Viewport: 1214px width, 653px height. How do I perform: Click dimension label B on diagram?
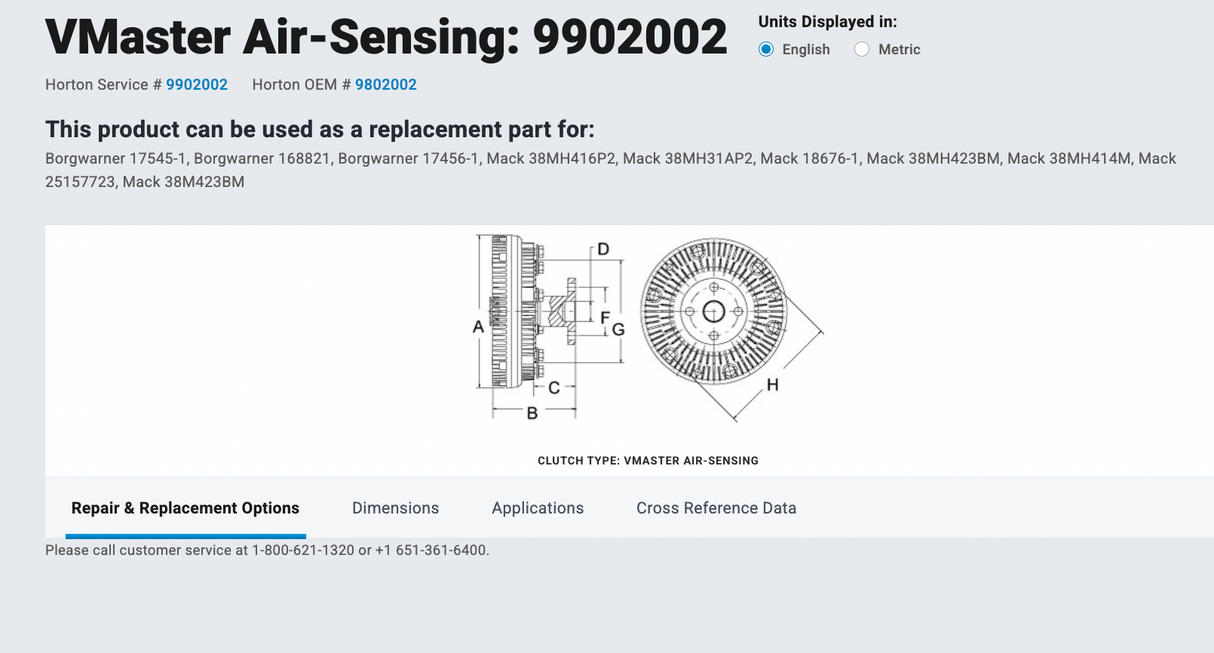click(x=532, y=413)
